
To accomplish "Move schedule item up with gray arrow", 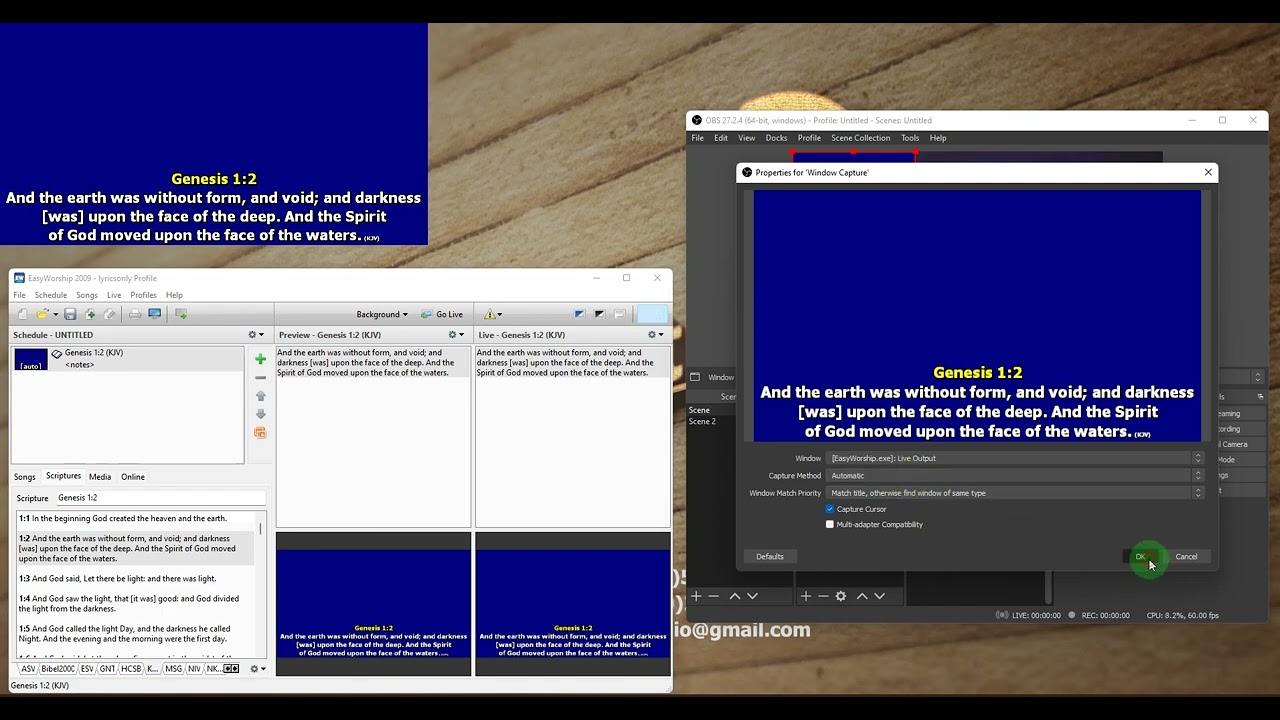I will tap(261, 396).
